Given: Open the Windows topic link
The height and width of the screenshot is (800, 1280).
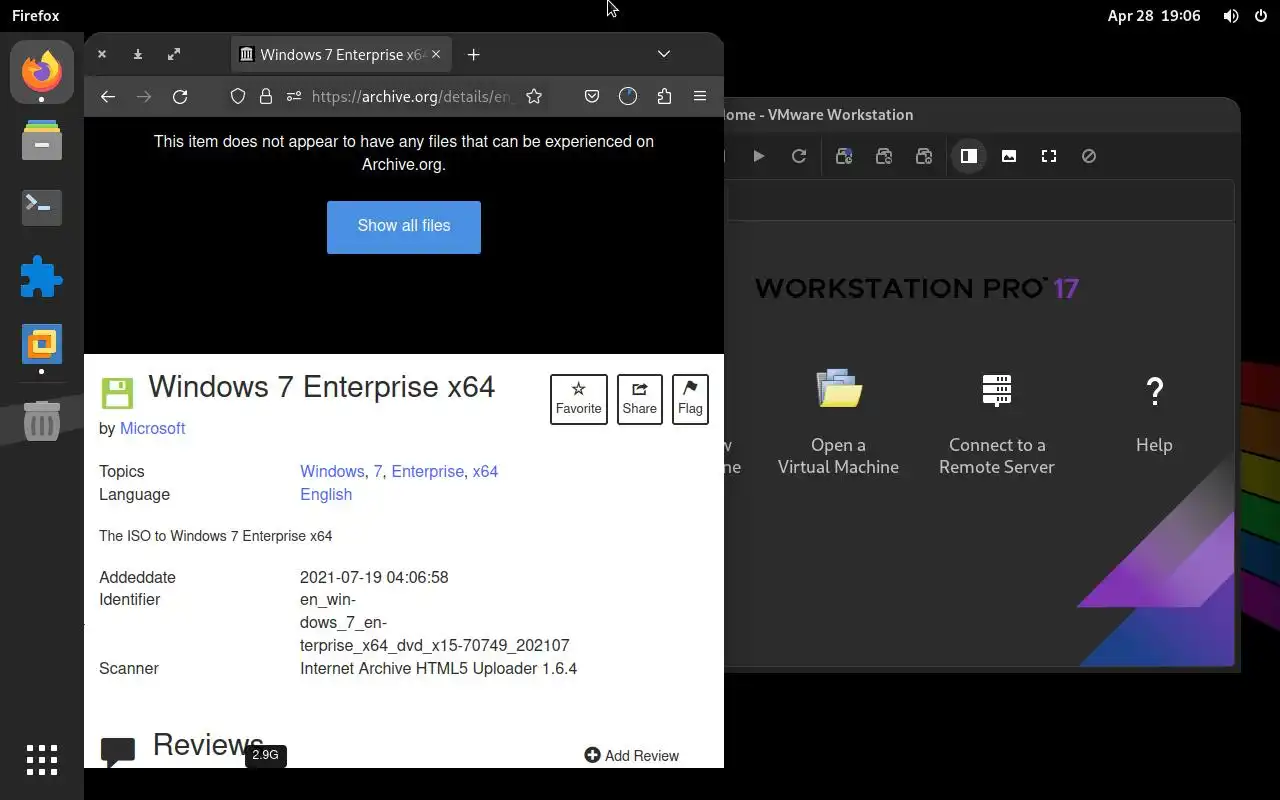Looking at the screenshot, I should tap(332, 471).
